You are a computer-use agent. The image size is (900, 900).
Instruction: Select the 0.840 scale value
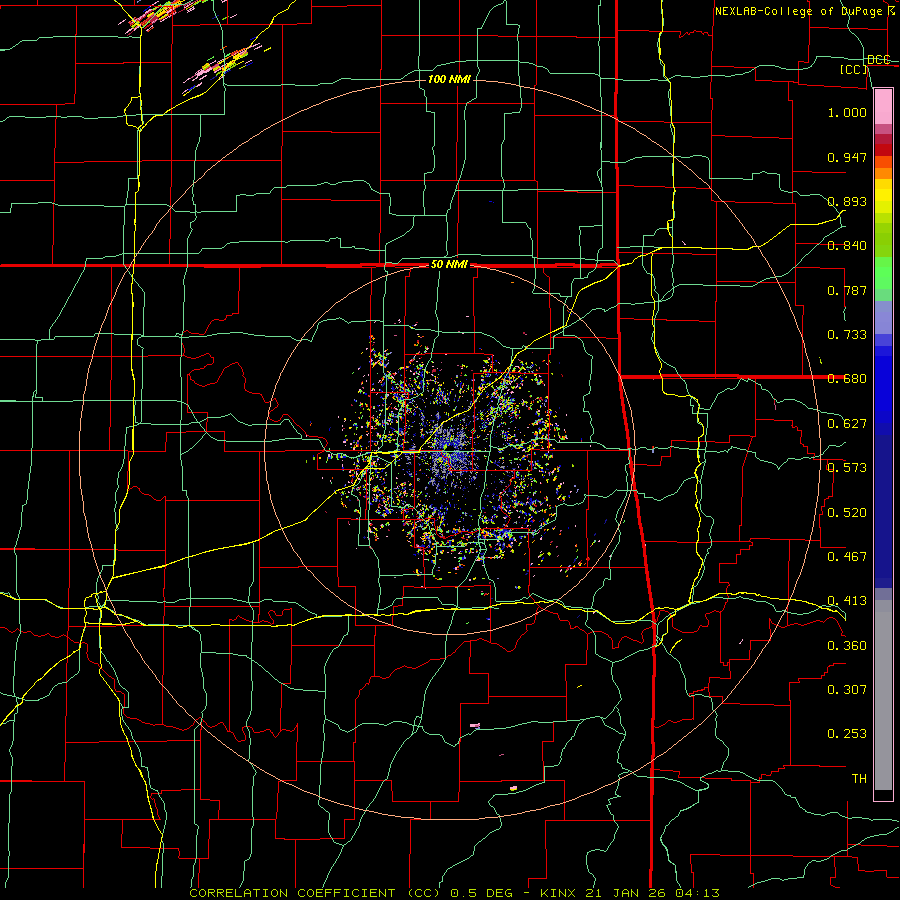847,246
